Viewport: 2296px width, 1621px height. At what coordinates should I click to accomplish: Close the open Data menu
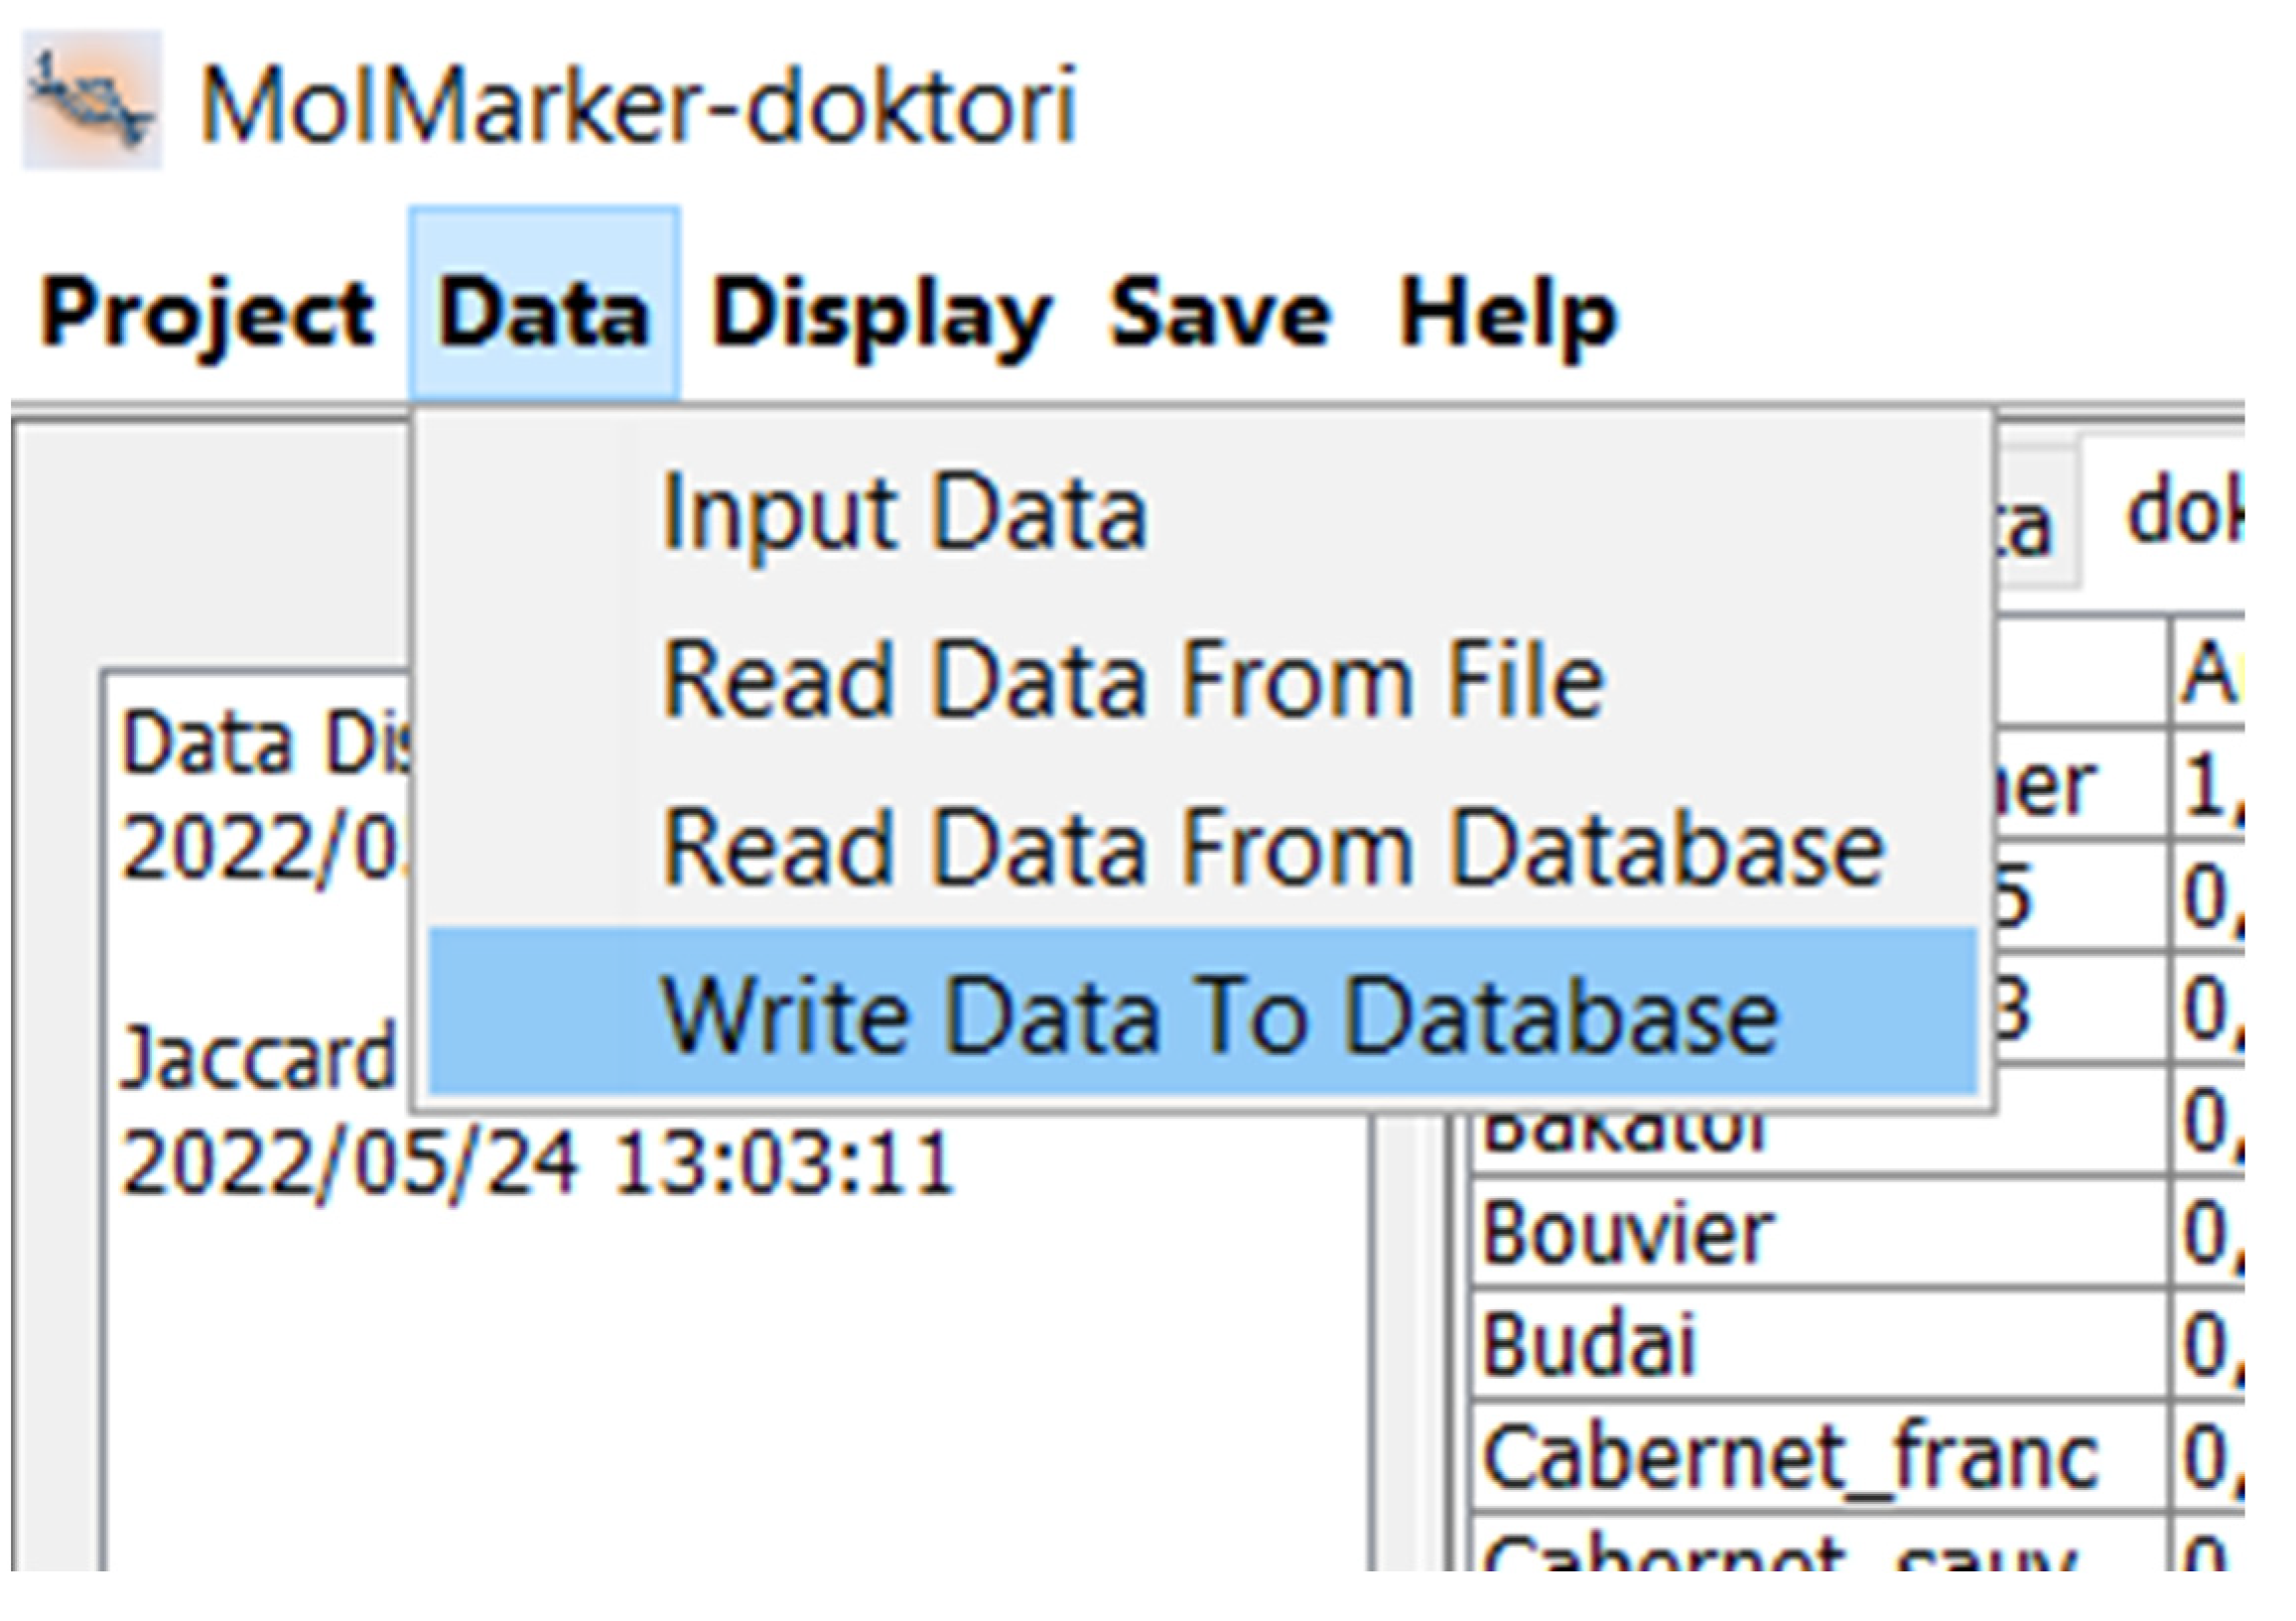[x=544, y=313]
